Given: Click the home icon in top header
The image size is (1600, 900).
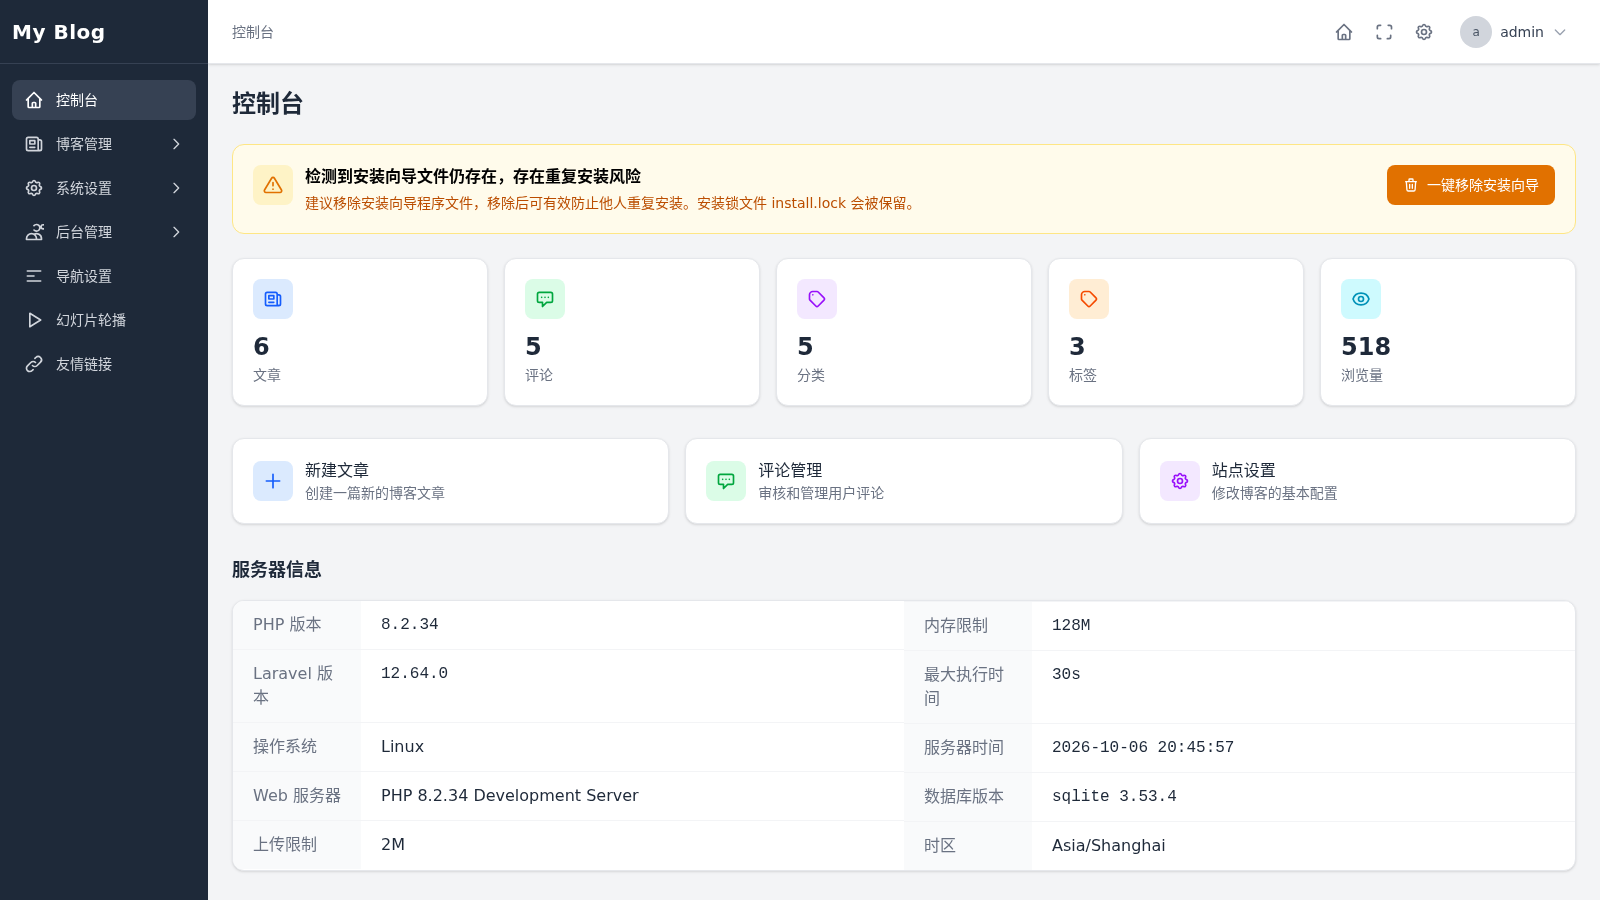Looking at the screenshot, I should click(x=1344, y=32).
